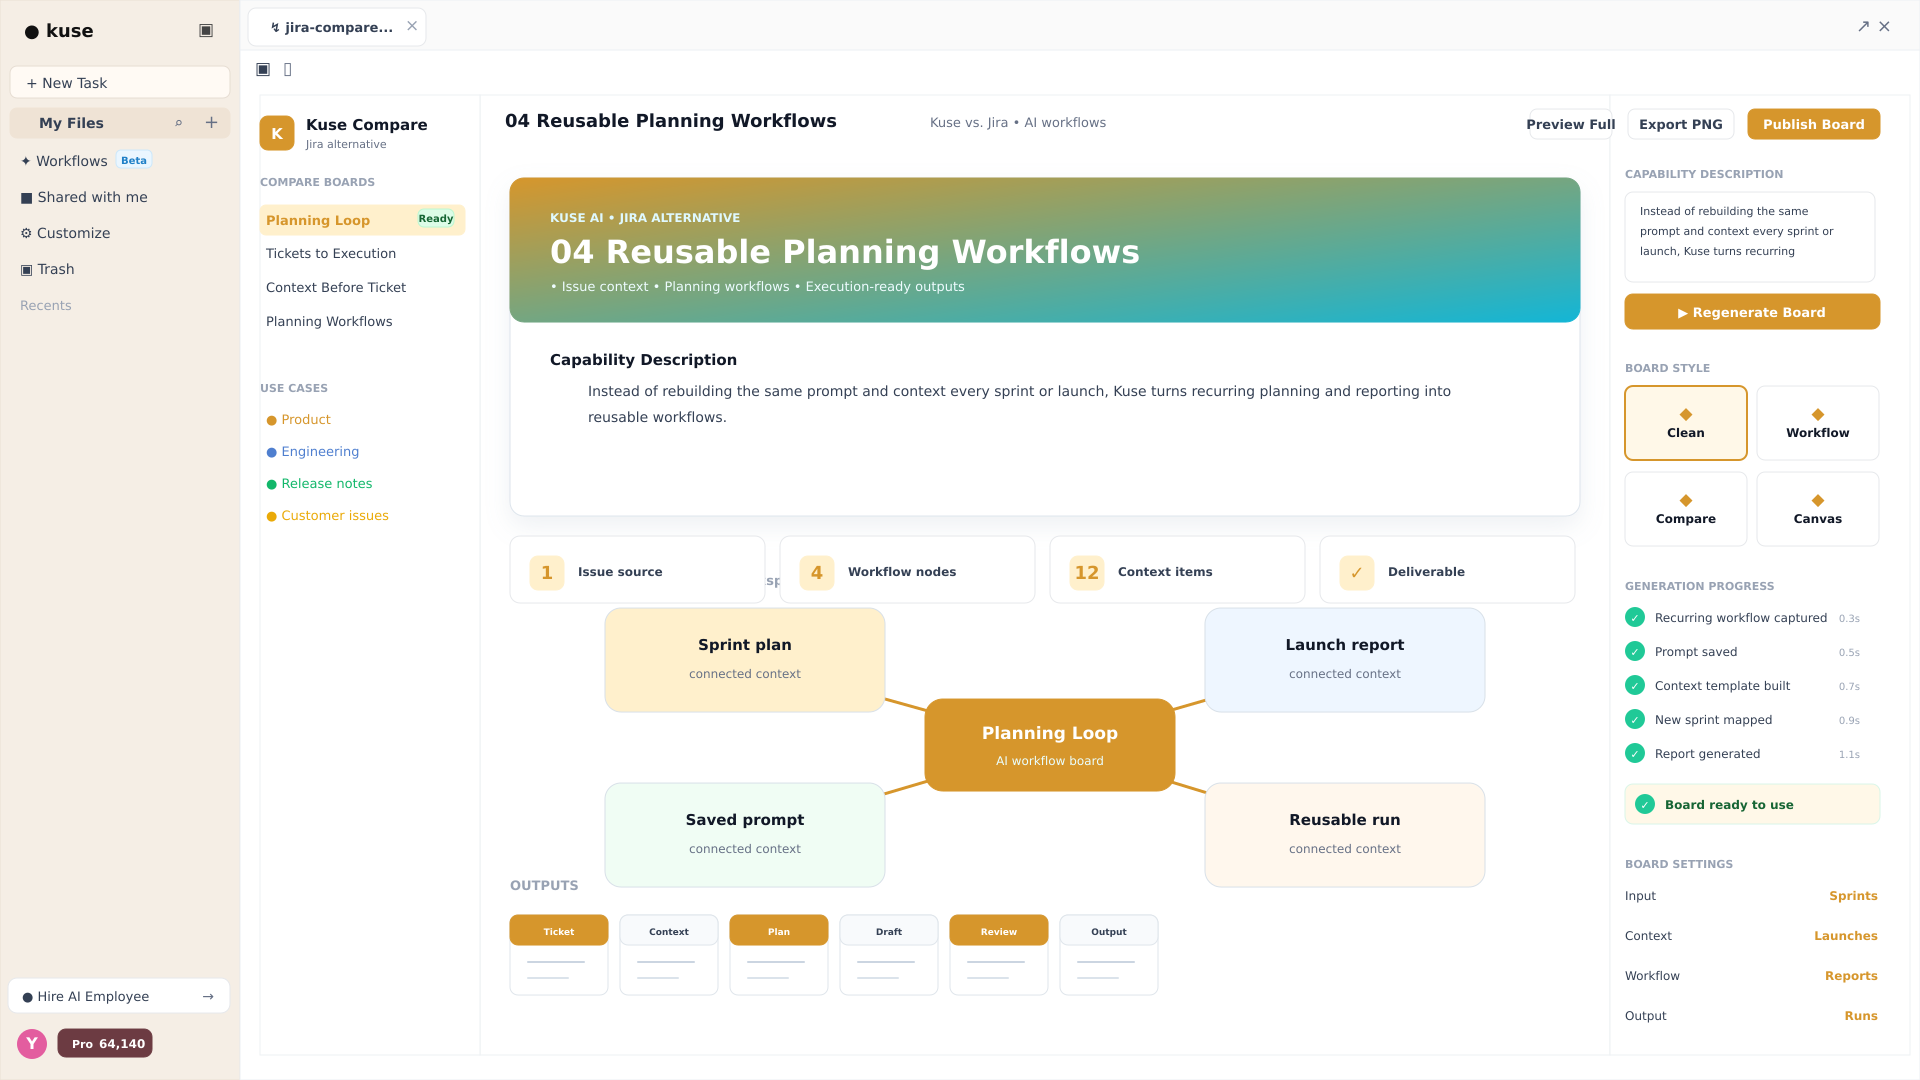The width and height of the screenshot is (1920, 1080).
Task: Click the mobile view icon in toolbar
Action: tap(288, 69)
